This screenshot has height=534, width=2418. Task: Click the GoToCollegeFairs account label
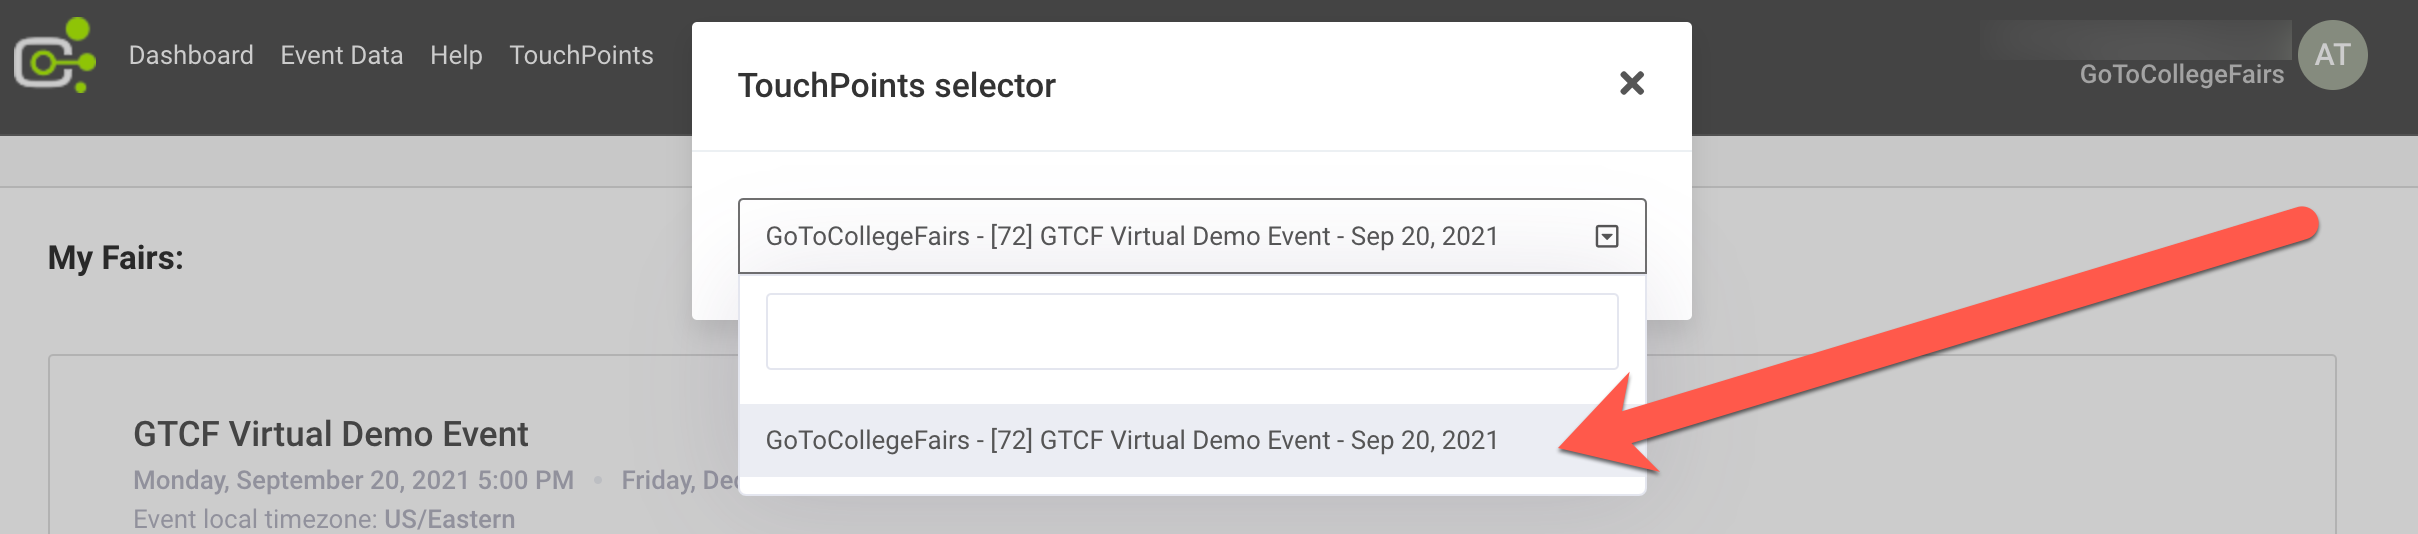pos(2181,75)
